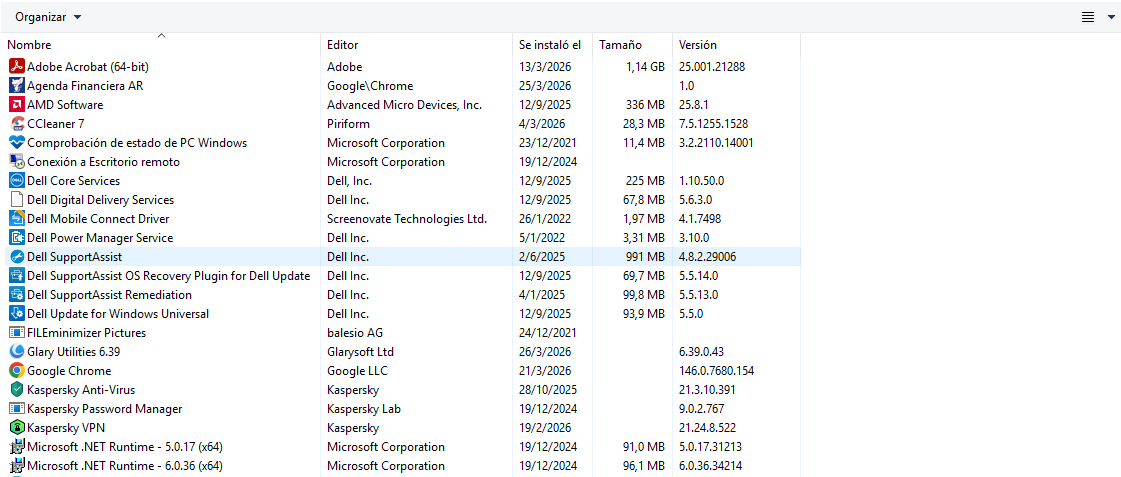Viewport: 1121px width, 477px height.
Task: Select the Agenda Financiera AR icon
Action: (x=16, y=86)
